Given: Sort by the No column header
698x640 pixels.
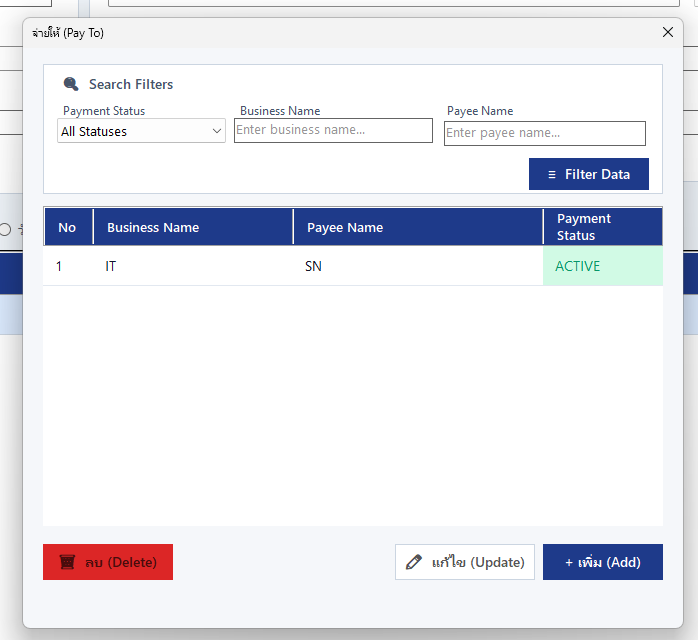Looking at the screenshot, I should [x=68, y=227].
